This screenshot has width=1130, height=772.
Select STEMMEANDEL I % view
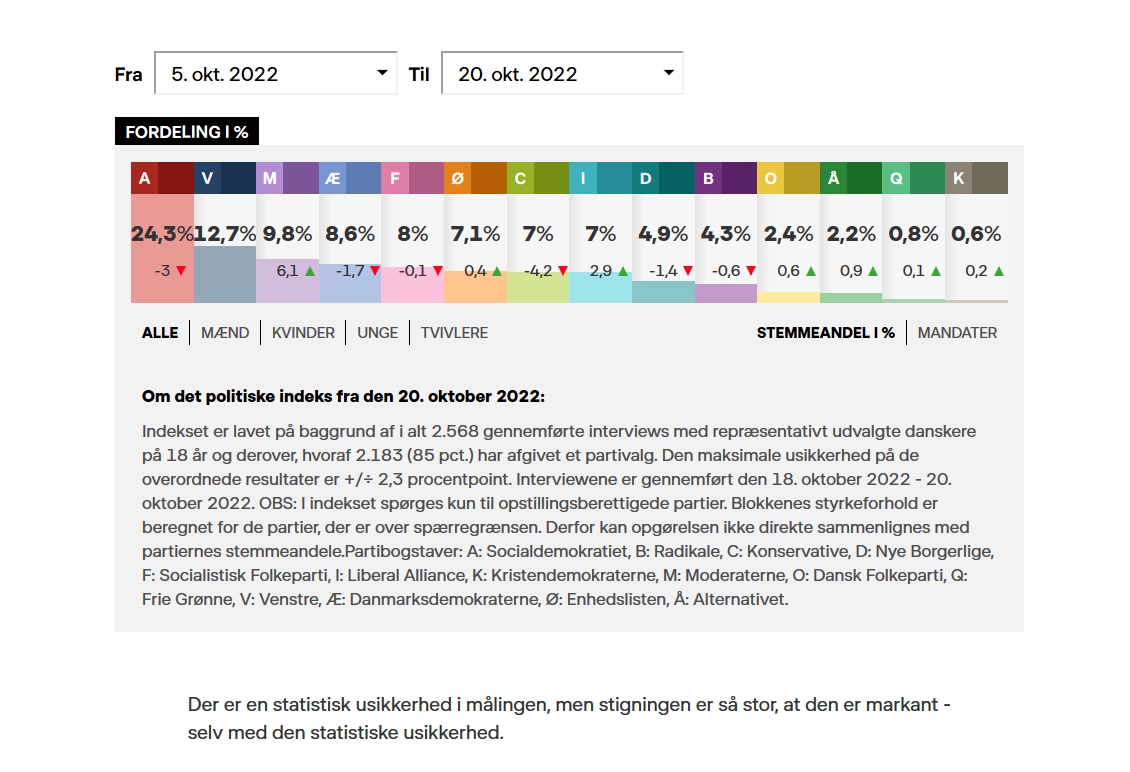point(826,333)
